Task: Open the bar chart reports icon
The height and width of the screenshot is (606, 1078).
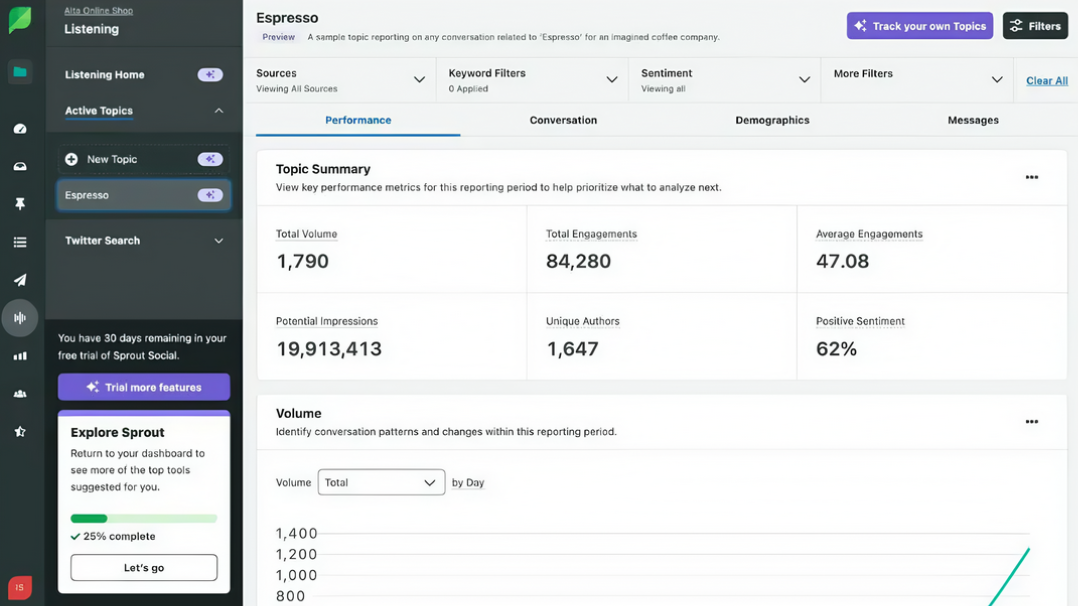Action: point(20,356)
